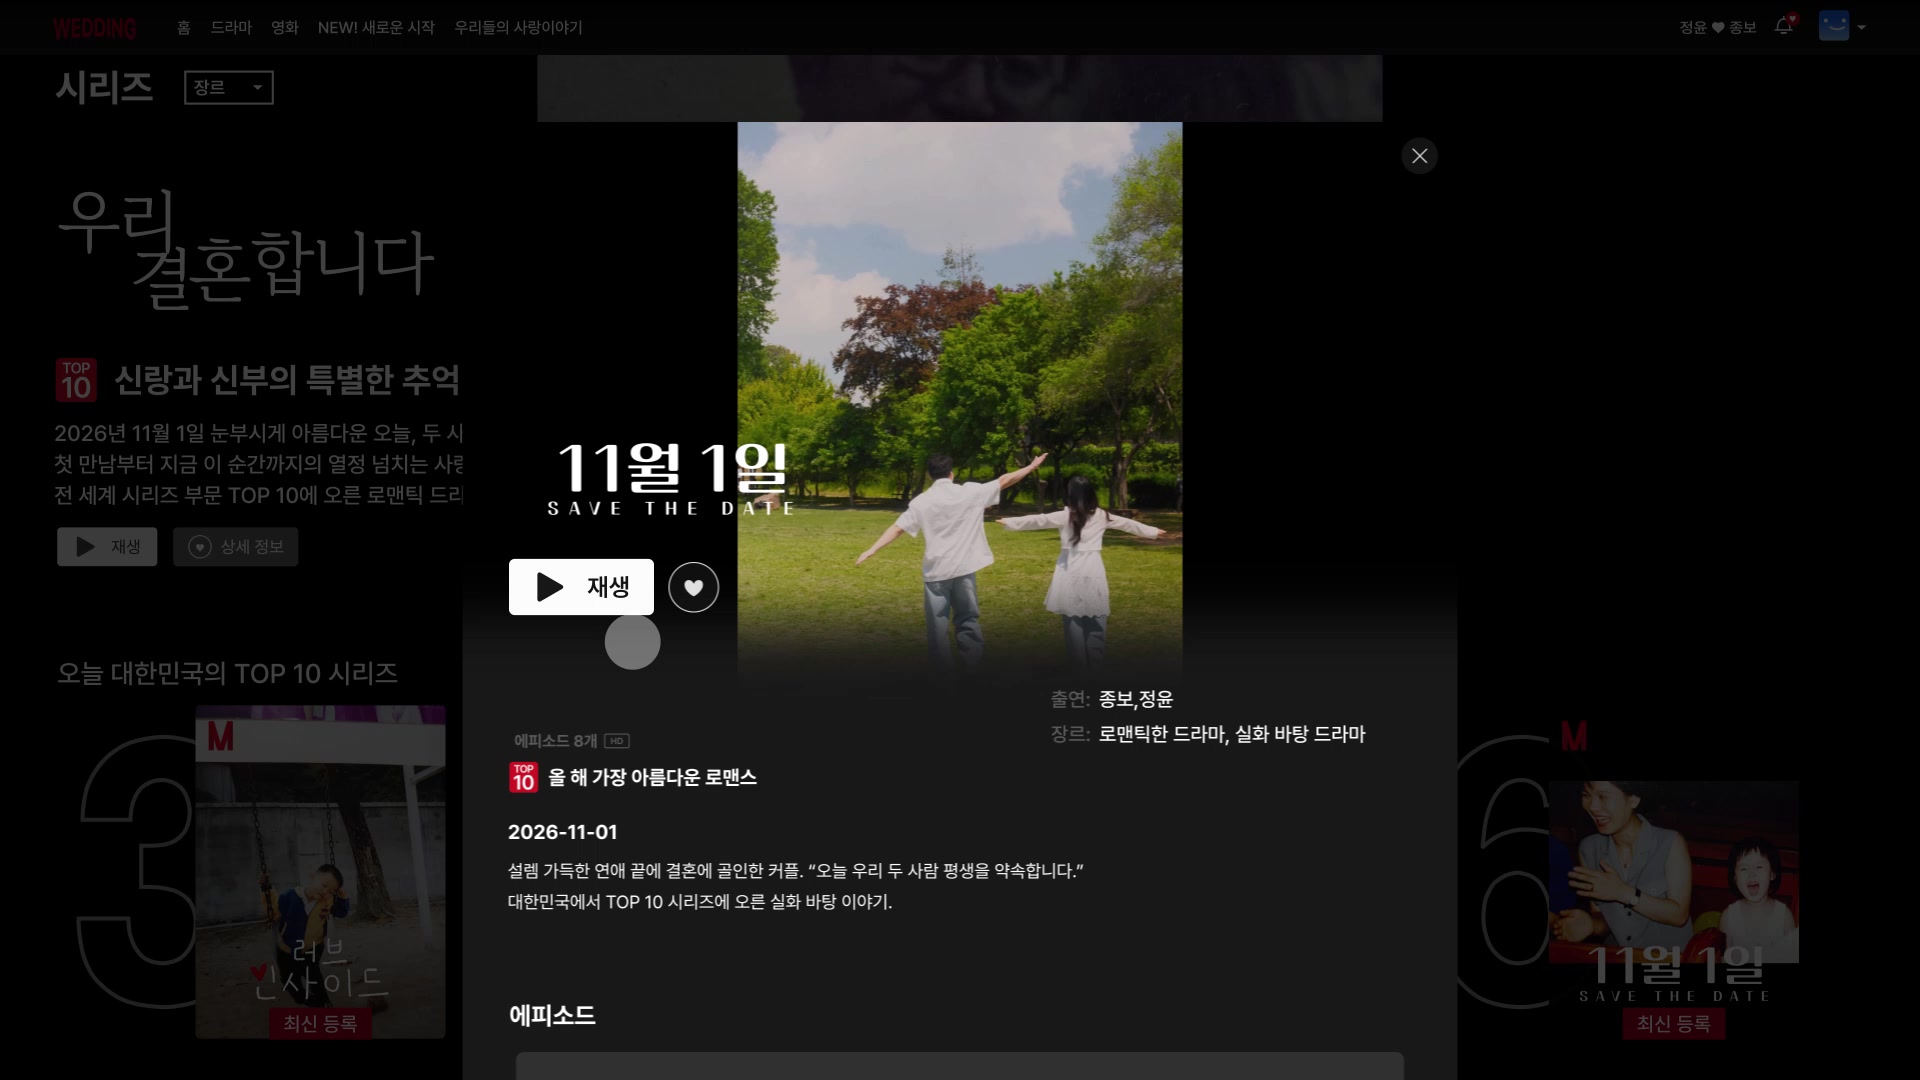This screenshot has height=1080, width=1920.
Task: Toggle the heart like button
Action: click(x=693, y=587)
